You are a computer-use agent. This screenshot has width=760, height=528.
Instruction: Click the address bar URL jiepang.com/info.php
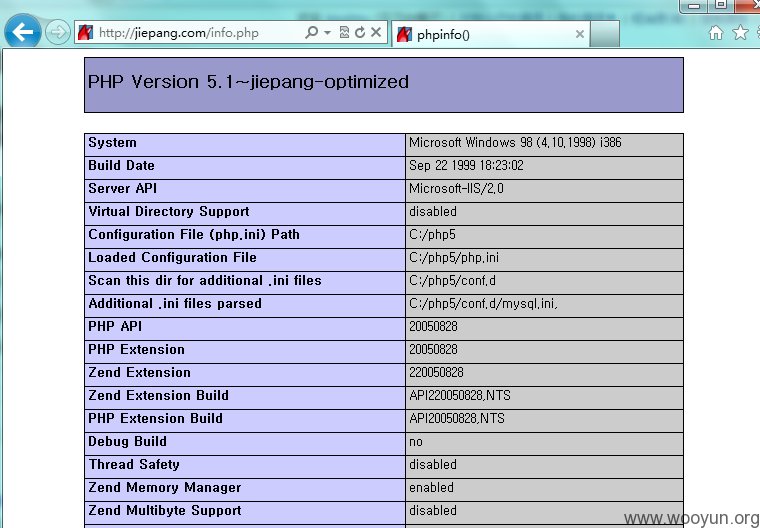click(178, 33)
